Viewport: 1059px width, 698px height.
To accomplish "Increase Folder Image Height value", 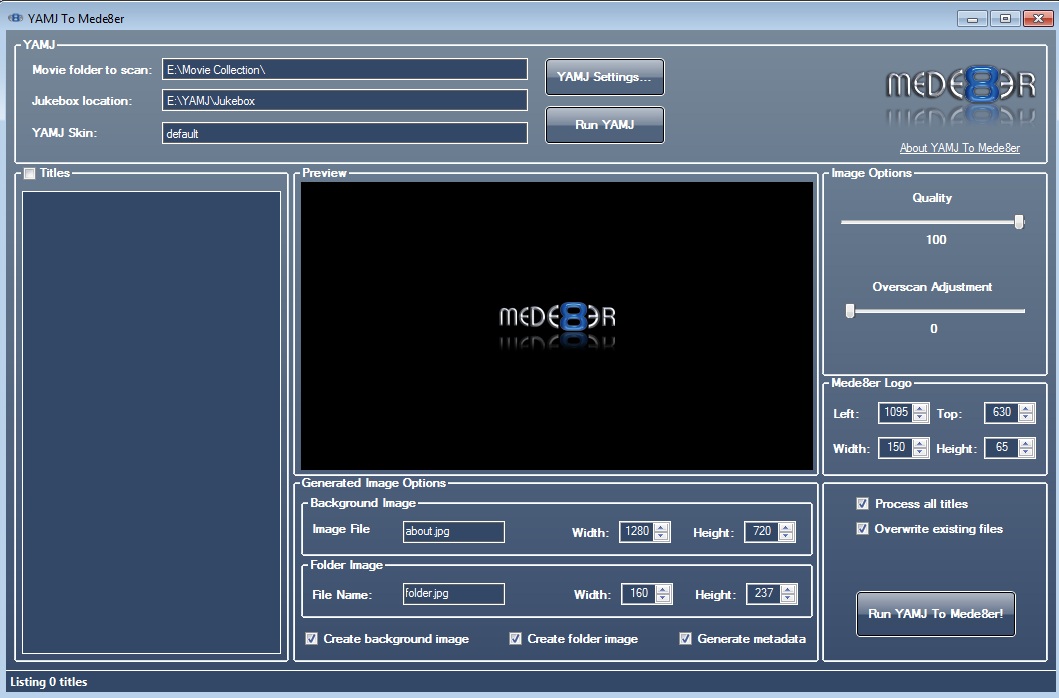I will pos(788,590).
